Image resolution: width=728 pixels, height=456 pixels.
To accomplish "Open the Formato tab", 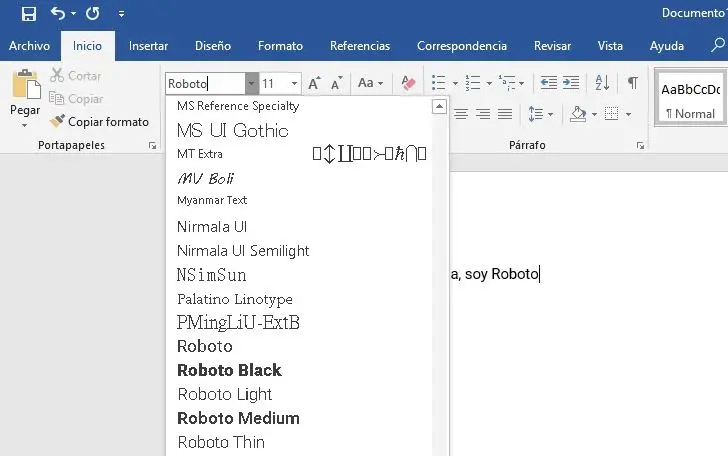I will [280, 46].
